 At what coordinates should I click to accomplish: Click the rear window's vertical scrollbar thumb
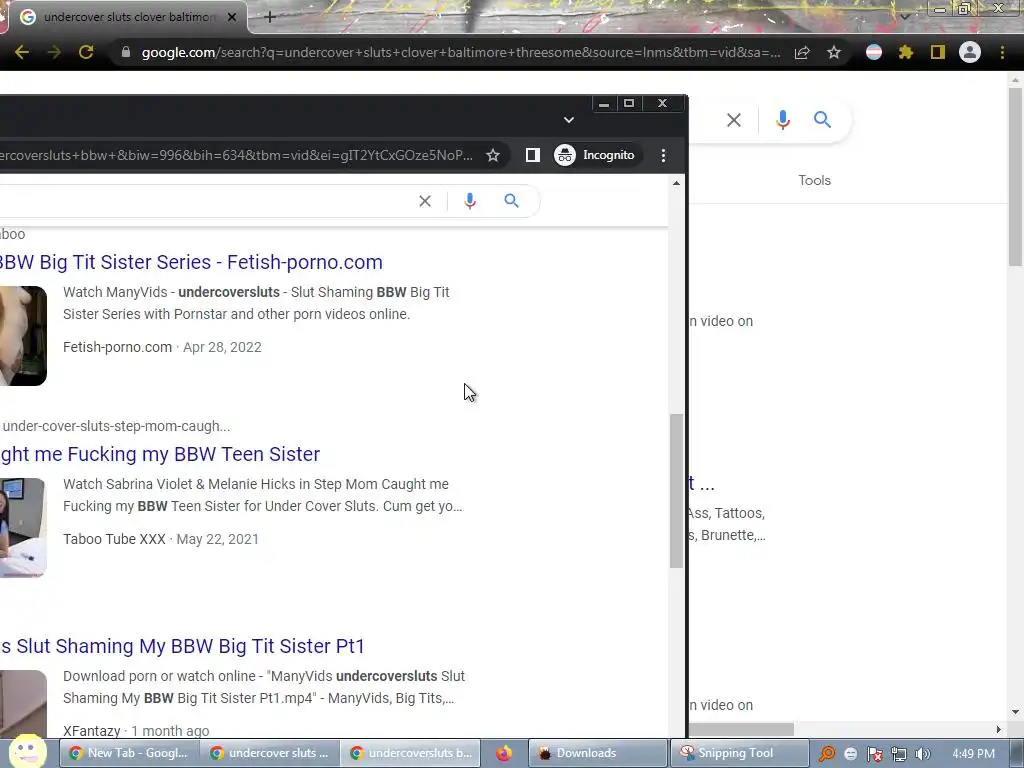click(1015, 176)
